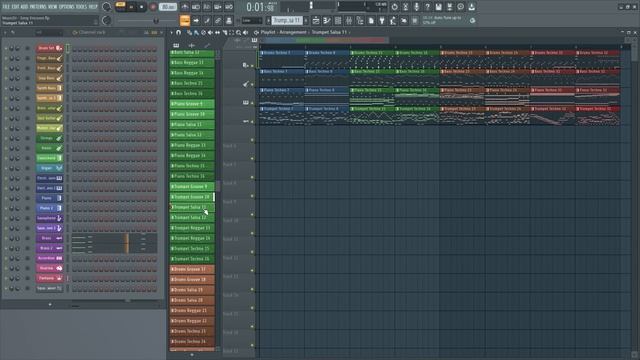The image size is (640, 360).
Task: Mute the Drum Set channel LED
Action: pos(6,48)
